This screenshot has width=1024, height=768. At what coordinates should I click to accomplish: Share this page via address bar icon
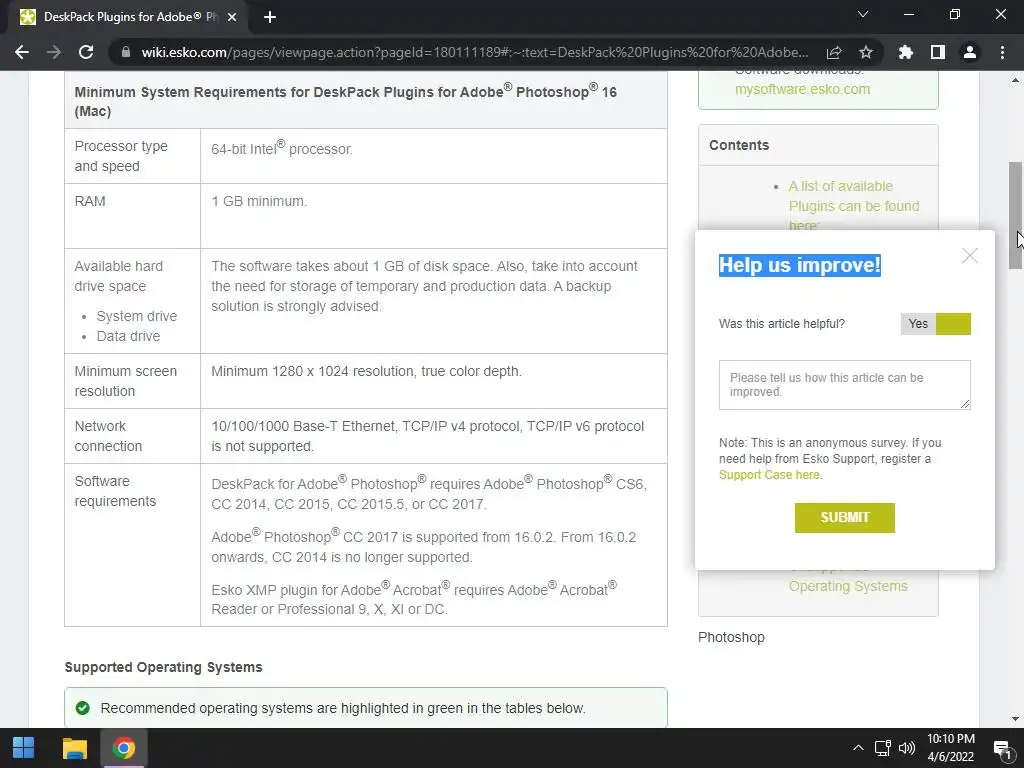[834, 52]
